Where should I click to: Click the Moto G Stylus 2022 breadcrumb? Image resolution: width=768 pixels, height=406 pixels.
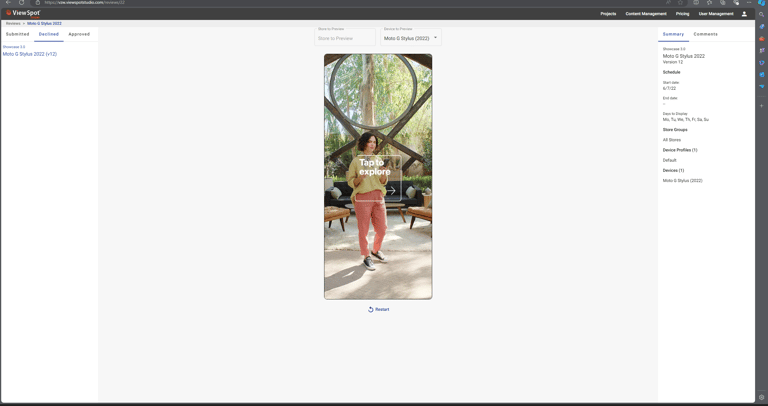coord(44,24)
